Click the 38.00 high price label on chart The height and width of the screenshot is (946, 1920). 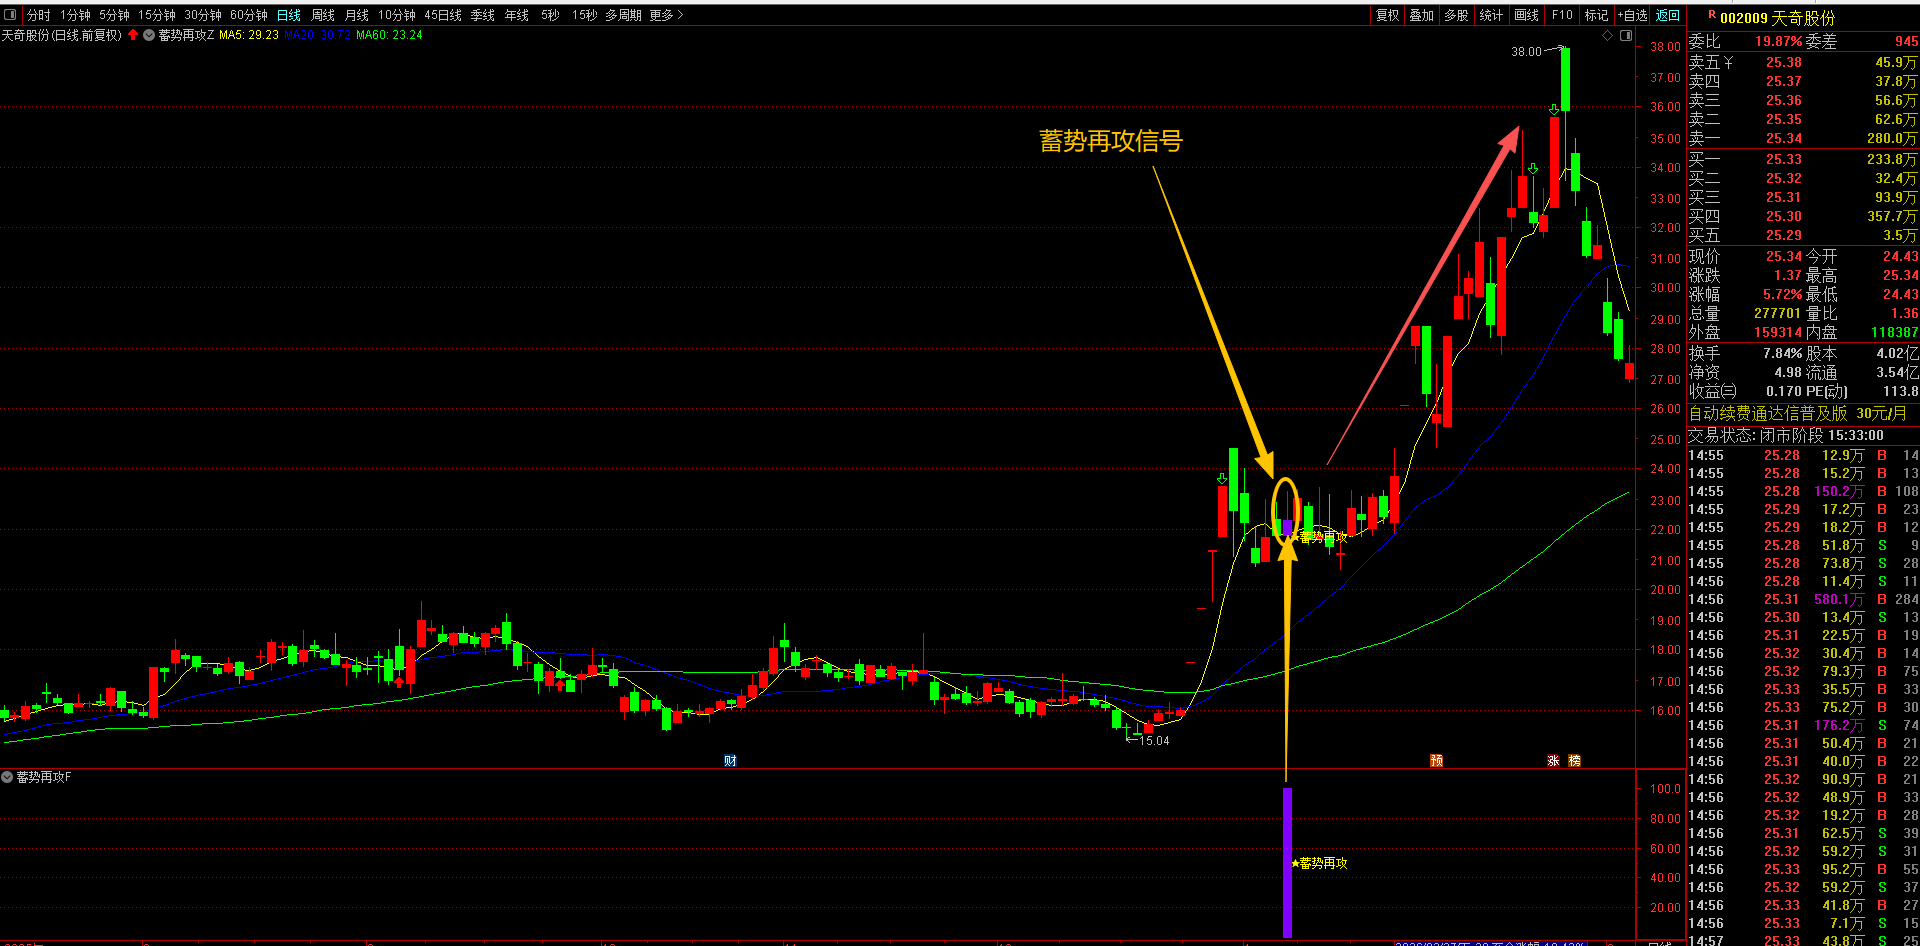1526,52
